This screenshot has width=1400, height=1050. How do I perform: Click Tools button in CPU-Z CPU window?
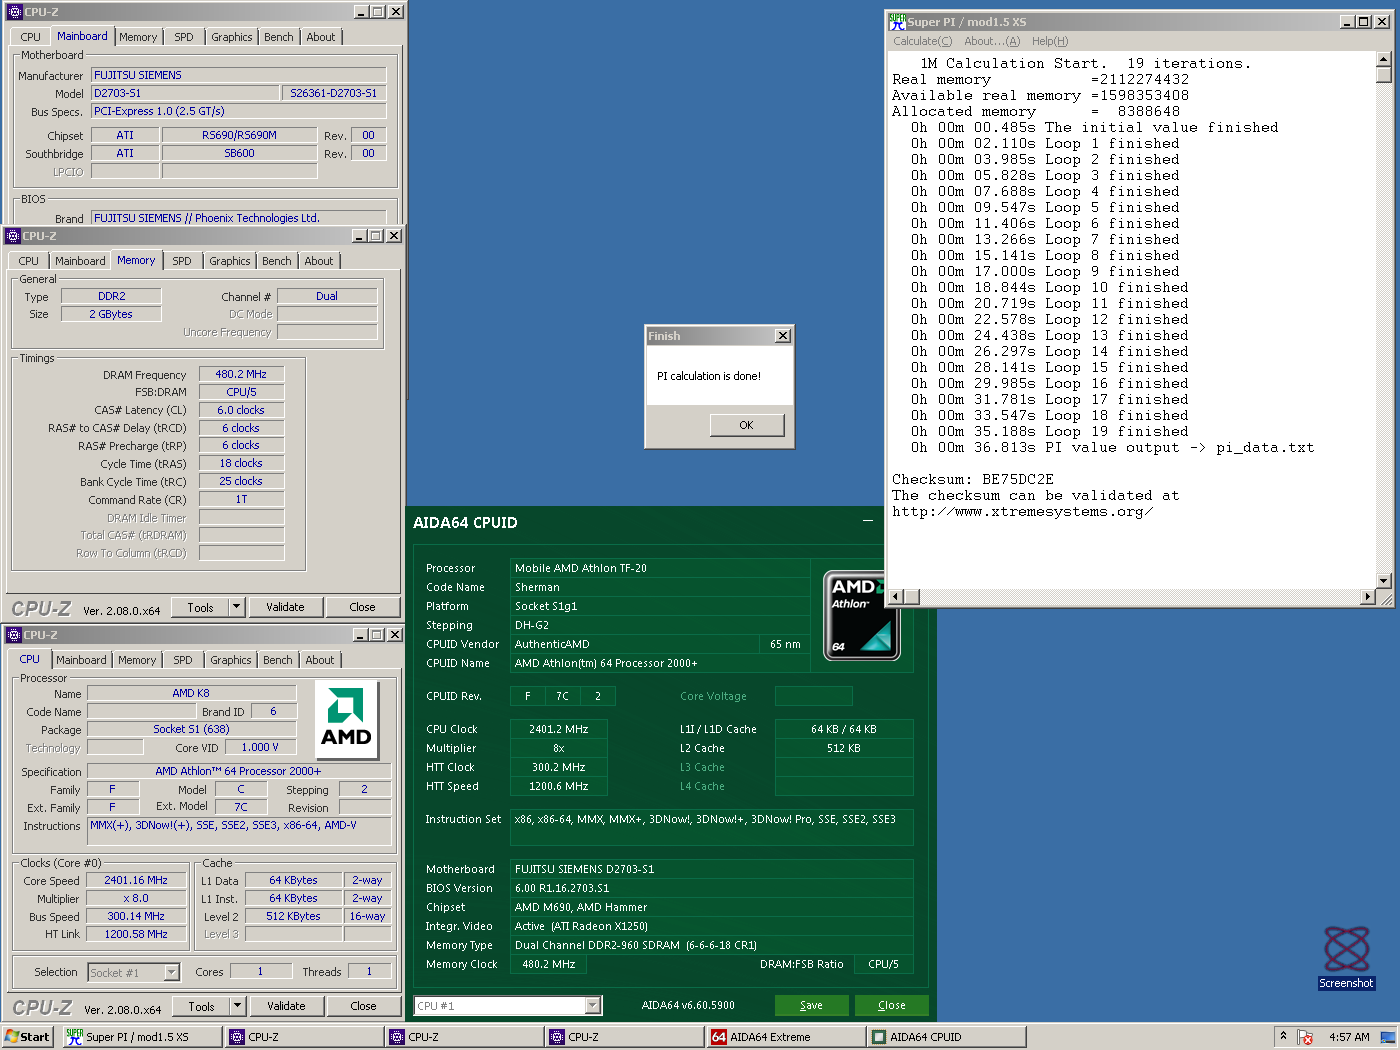201,1006
